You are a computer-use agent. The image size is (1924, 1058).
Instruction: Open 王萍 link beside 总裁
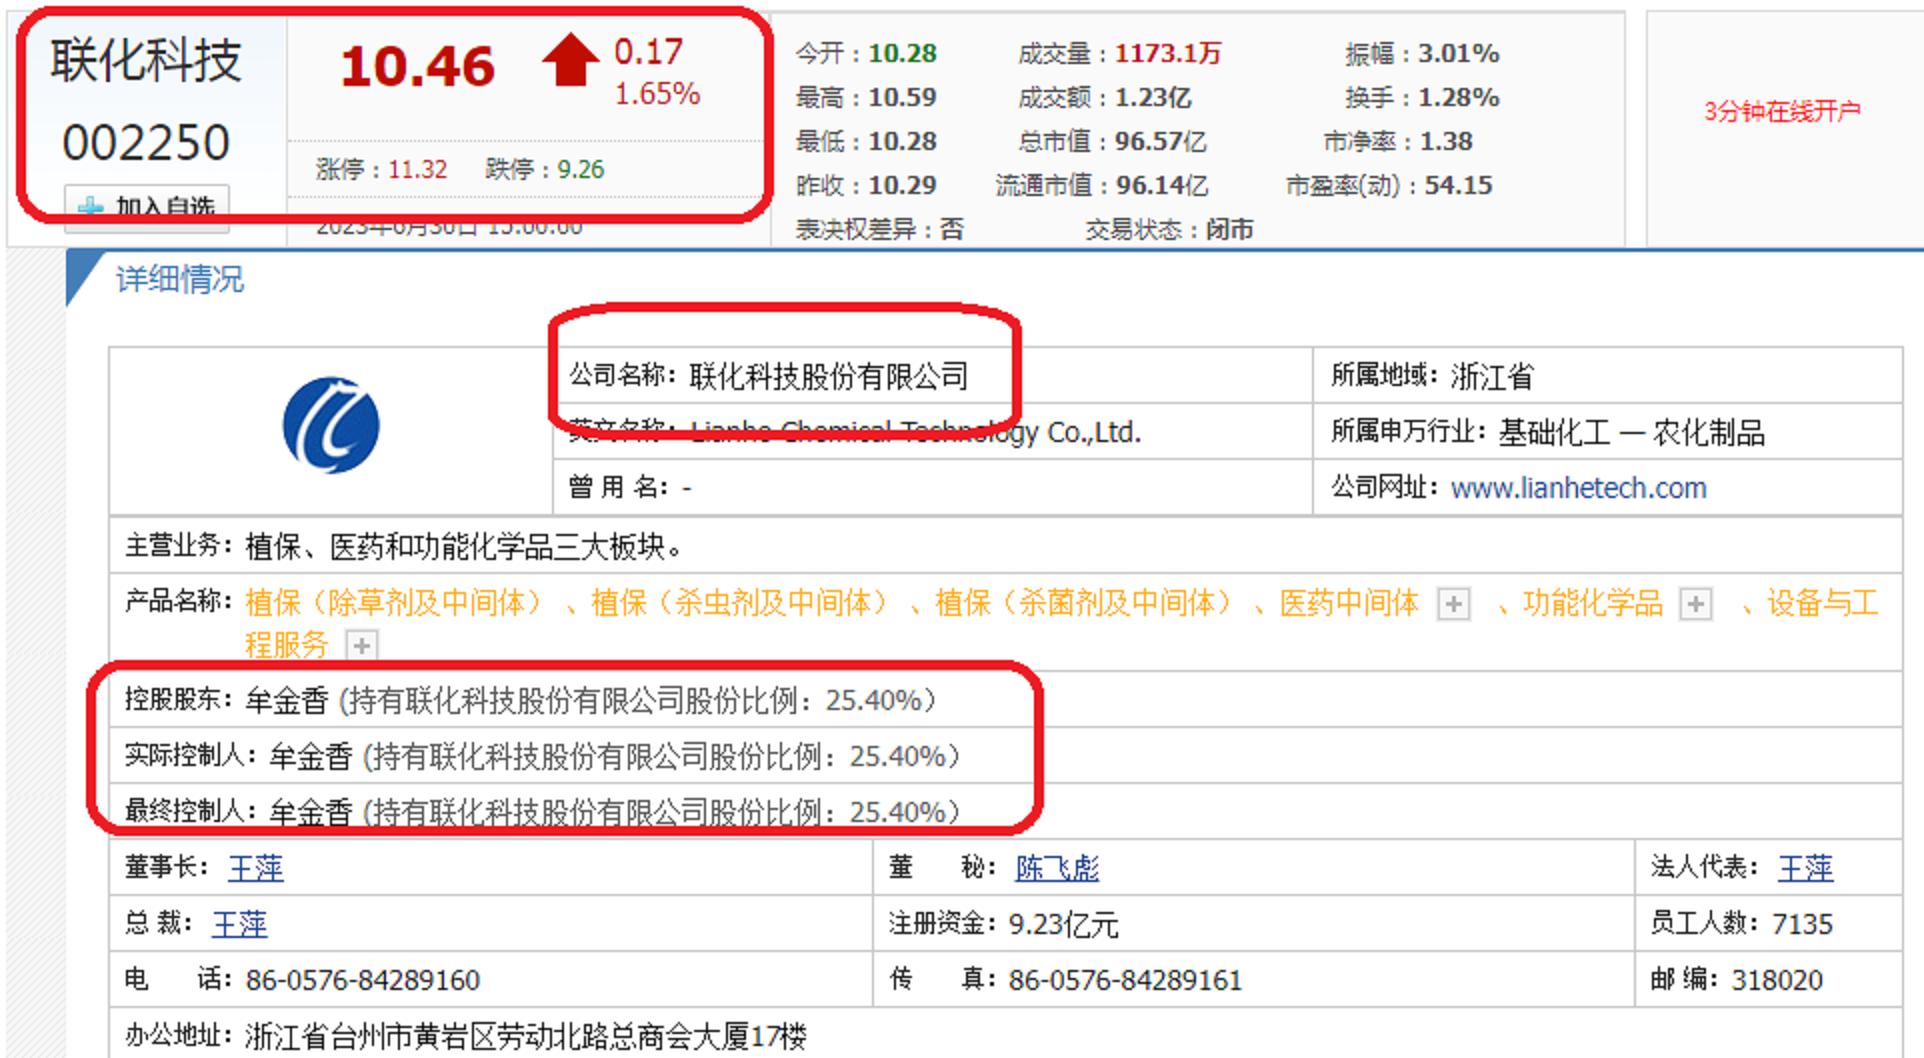[x=240, y=924]
